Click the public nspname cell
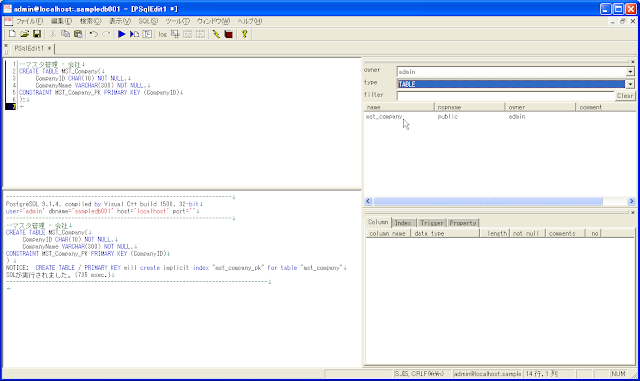The width and height of the screenshot is (640, 381). [x=447, y=117]
